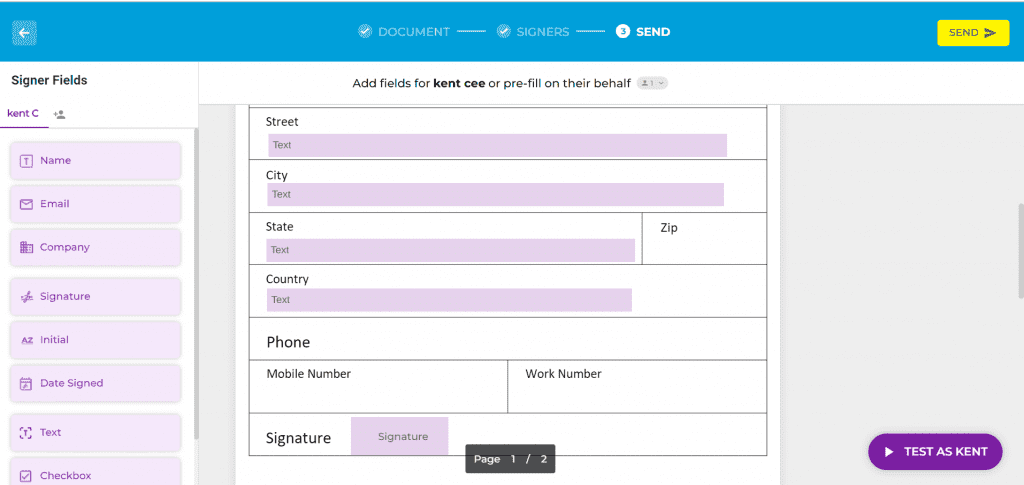The width and height of the screenshot is (1024, 485).
Task: Select the Text field tool
Action: click(x=95, y=432)
